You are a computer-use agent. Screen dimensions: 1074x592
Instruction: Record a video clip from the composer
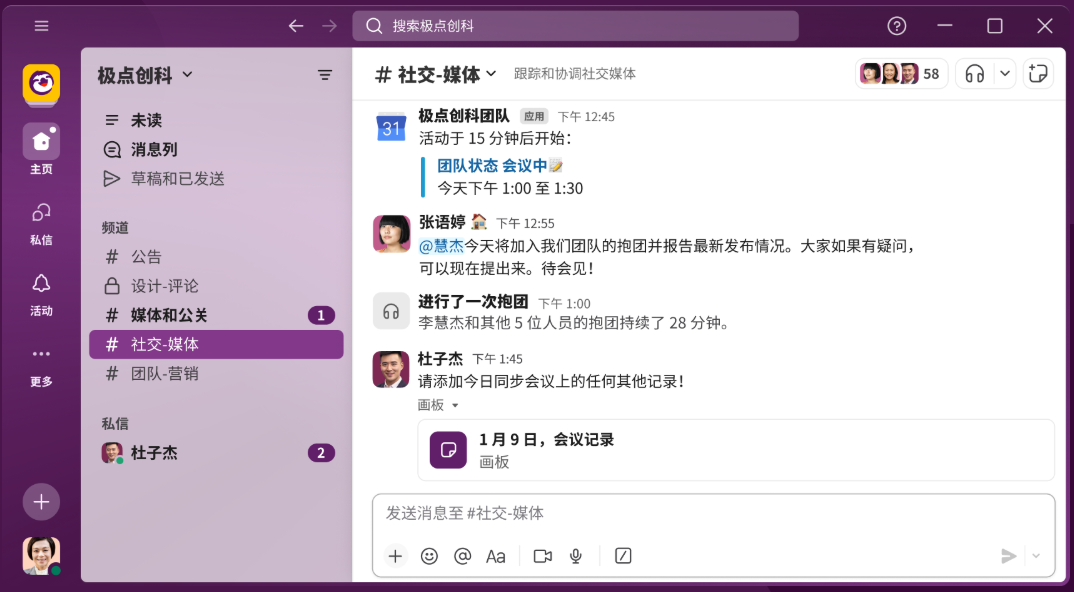(x=542, y=556)
